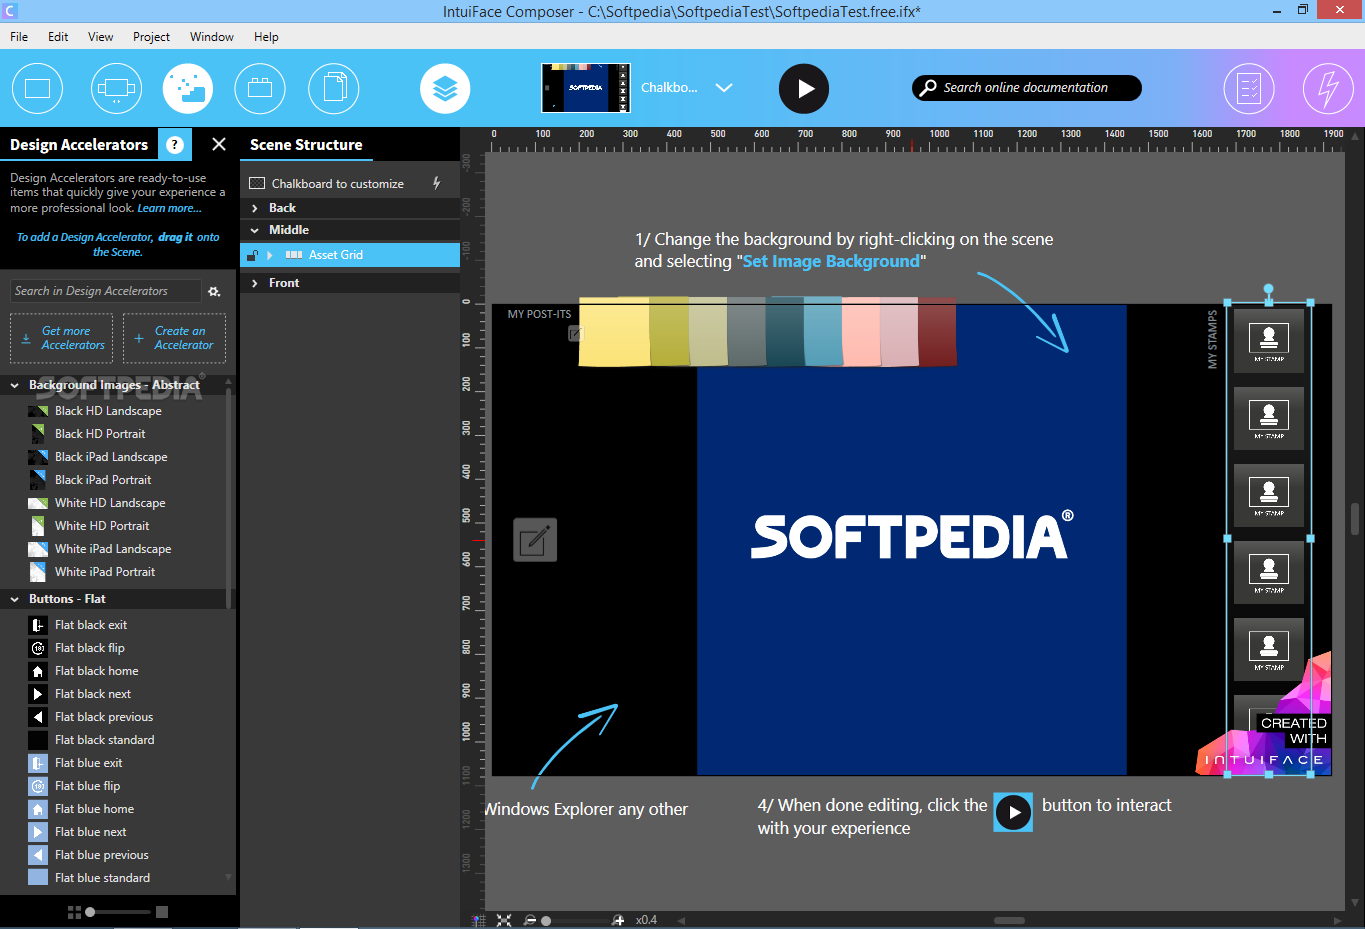
Task: Open the Help menu
Action: tap(266, 37)
